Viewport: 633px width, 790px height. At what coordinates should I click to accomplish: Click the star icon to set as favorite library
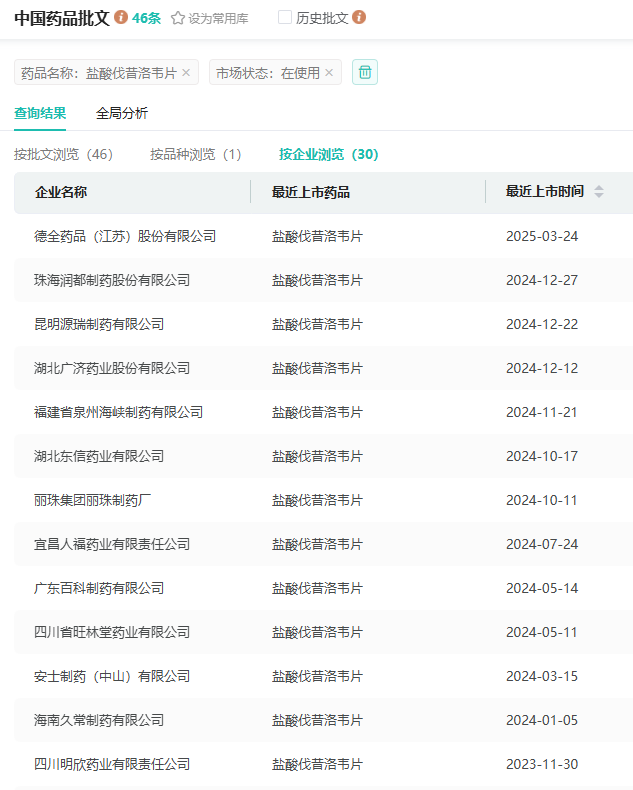178,18
